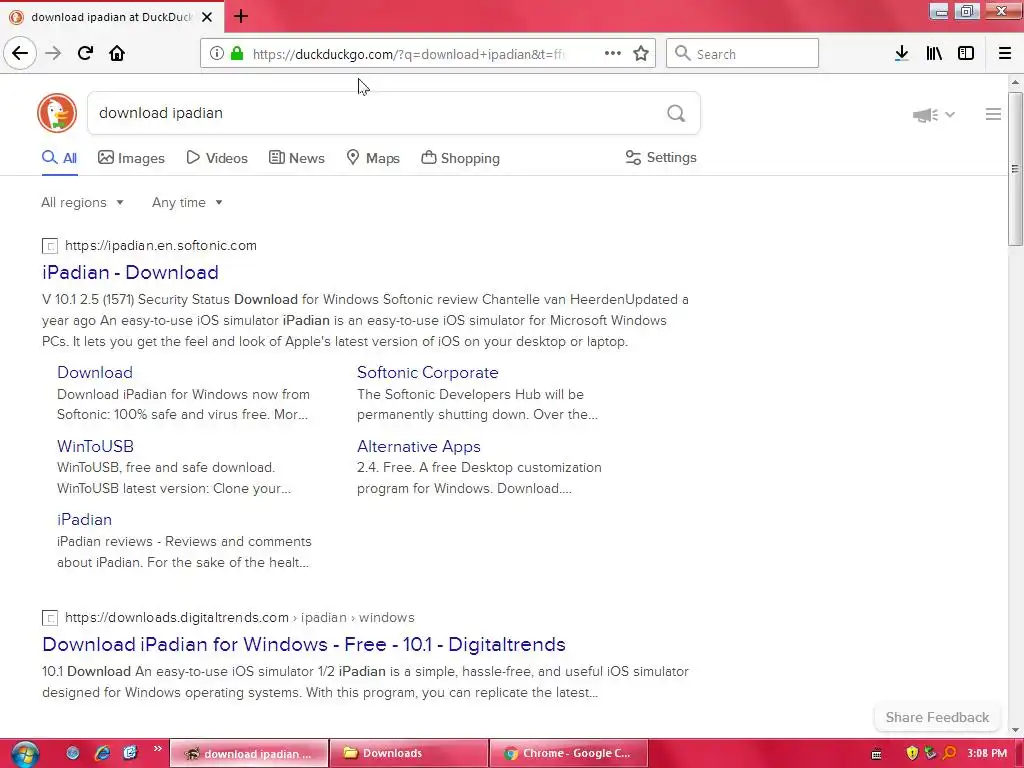Click the DuckDuckGo duck logo
The width and height of the screenshot is (1024, 768).
pyautogui.click(x=57, y=113)
